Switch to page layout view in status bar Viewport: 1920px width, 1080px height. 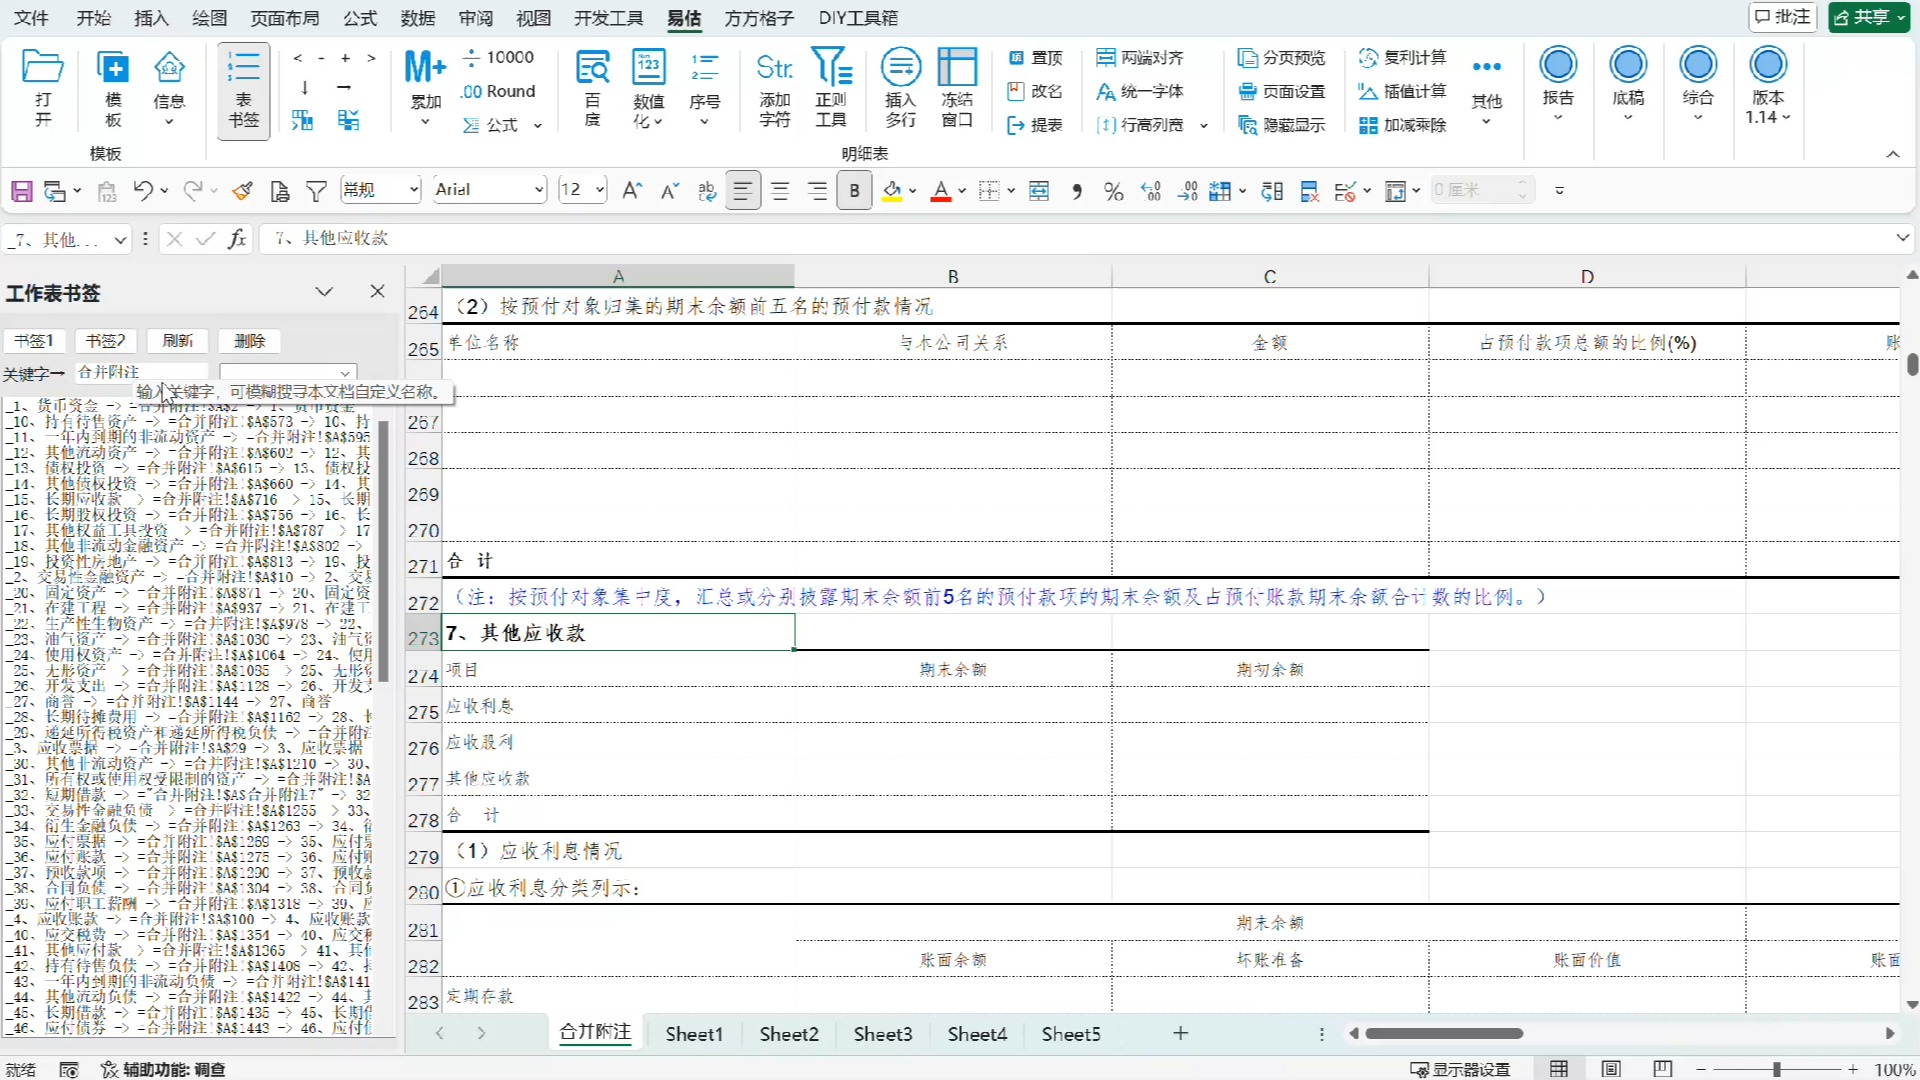point(1610,1069)
